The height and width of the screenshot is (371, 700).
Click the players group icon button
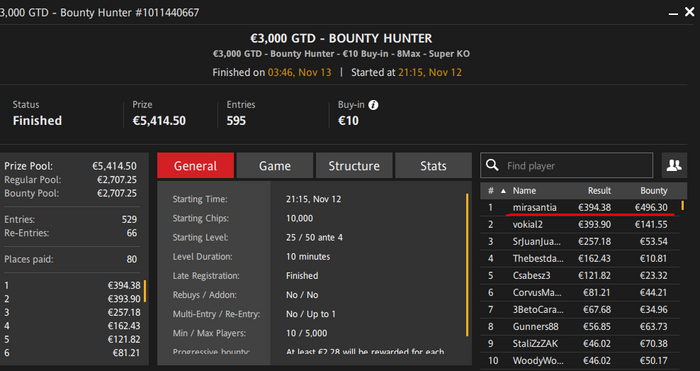tap(674, 165)
